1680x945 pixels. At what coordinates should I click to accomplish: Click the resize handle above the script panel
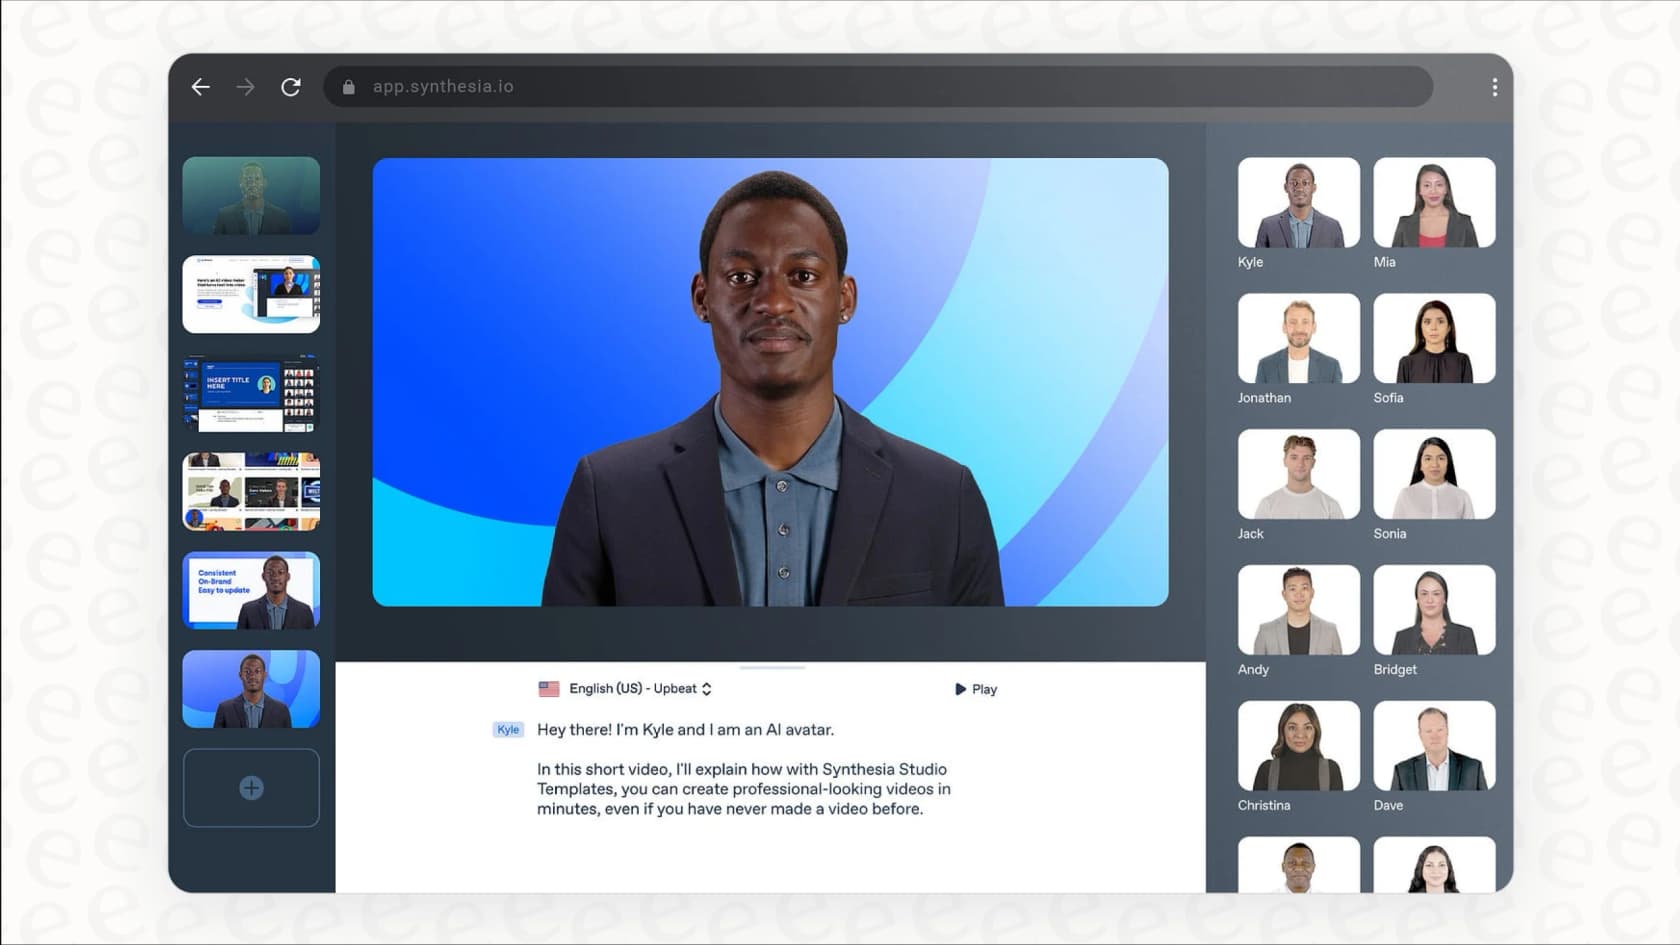click(x=772, y=667)
